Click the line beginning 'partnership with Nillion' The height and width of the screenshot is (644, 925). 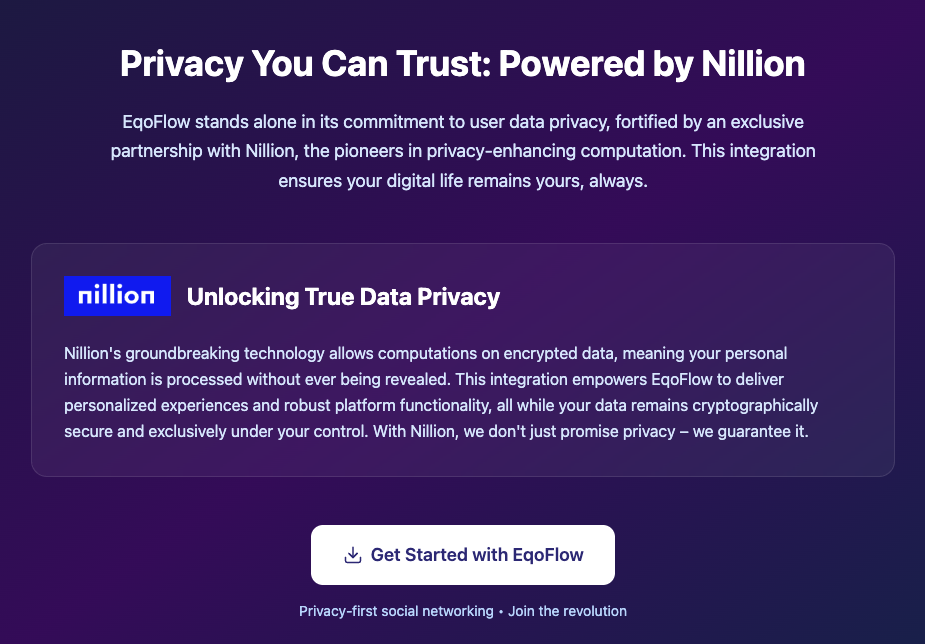(462, 152)
